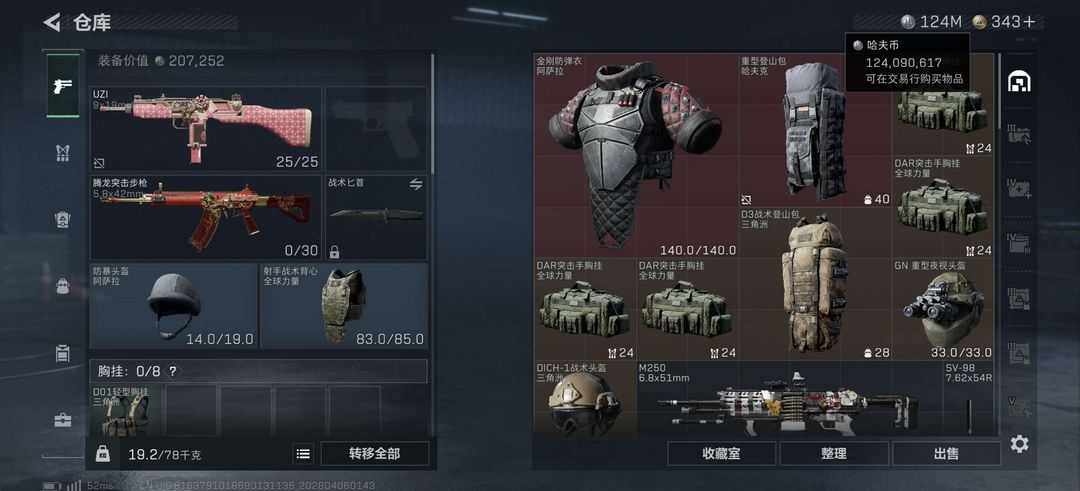This screenshot has width=1080, height=491.
Task: Open the toolbox category in left sidebar
Action: pyautogui.click(x=63, y=419)
